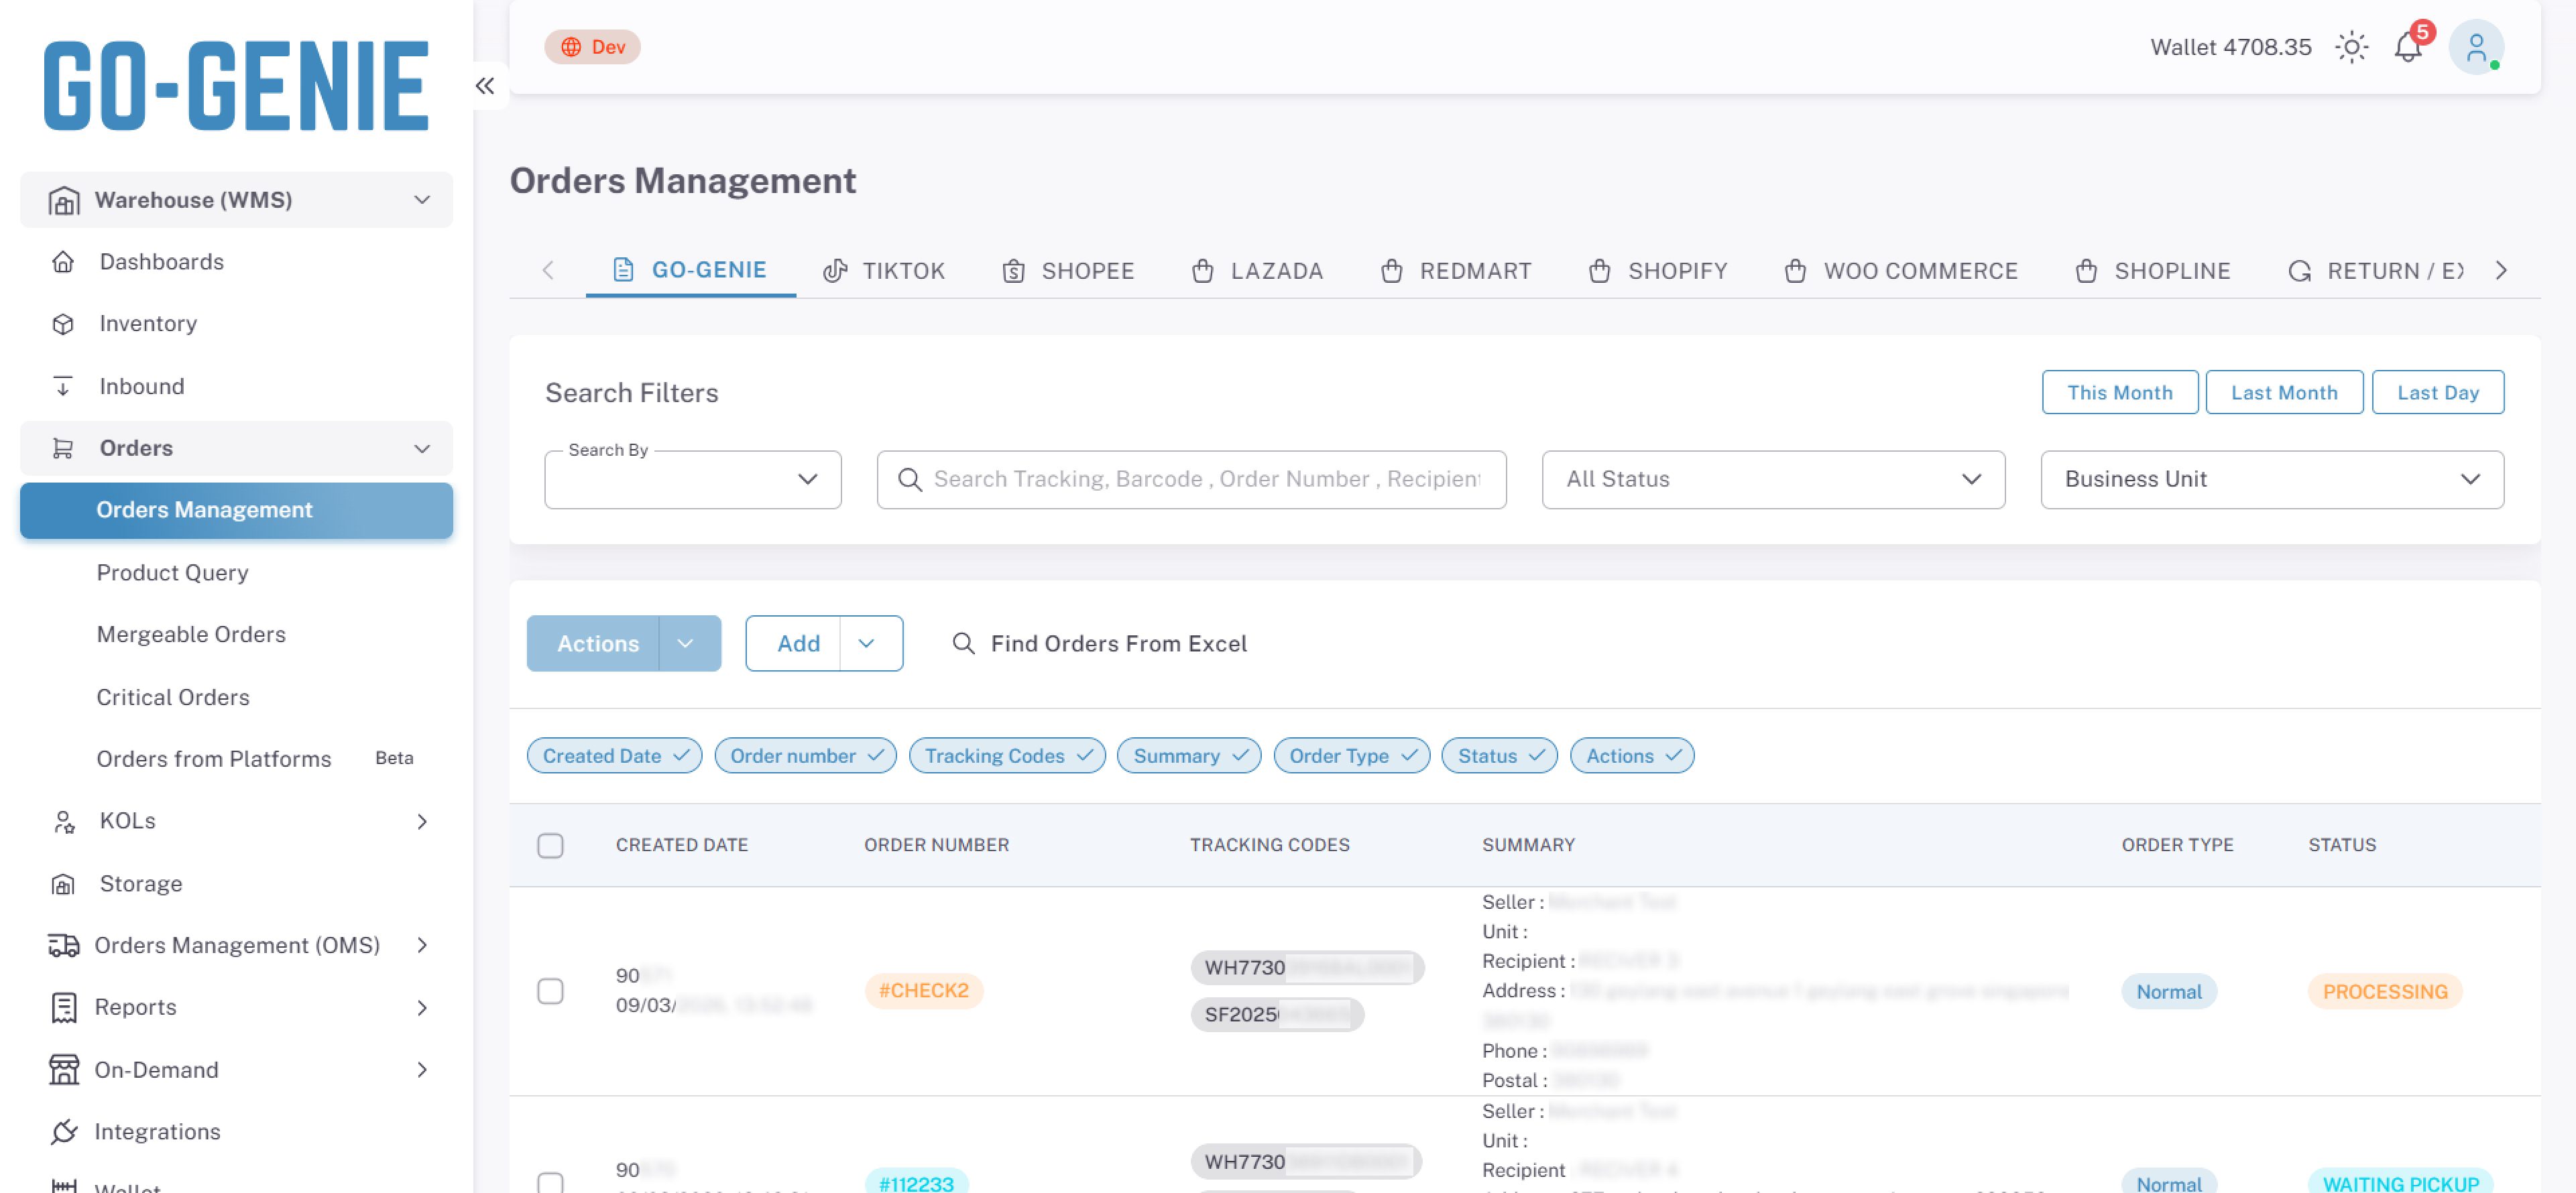This screenshot has height=1193, width=2576.
Task: Expand the On-Demand menu chevron
Action: point(422,1069)
